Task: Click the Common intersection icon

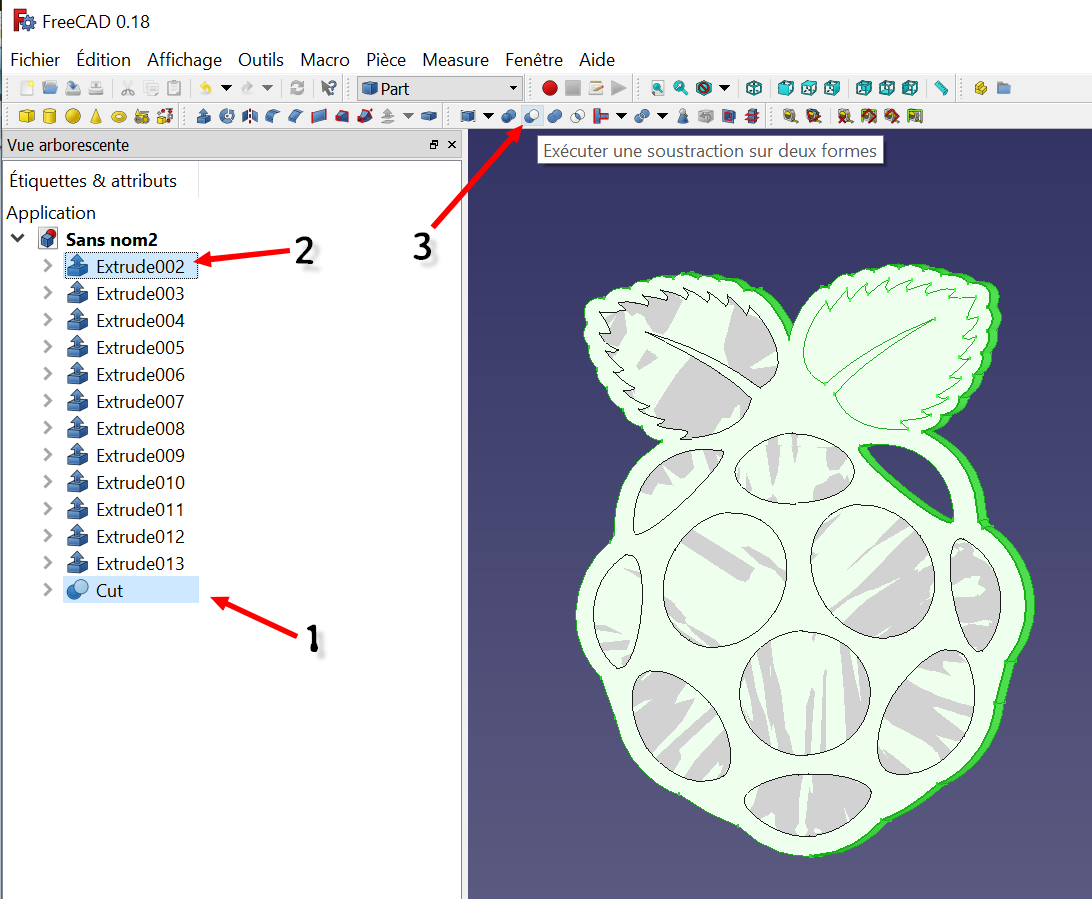Action: point(577,116)
